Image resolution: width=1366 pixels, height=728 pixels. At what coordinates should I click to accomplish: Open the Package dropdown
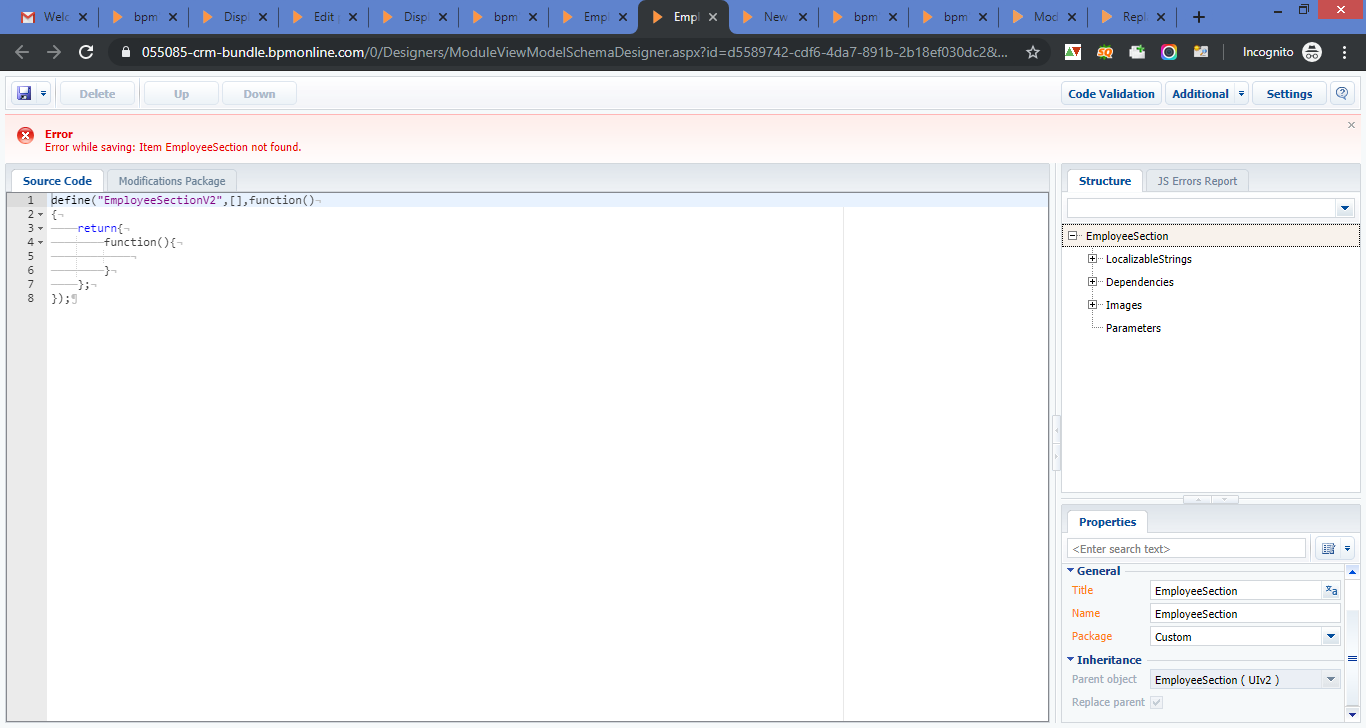(1331, 636)
